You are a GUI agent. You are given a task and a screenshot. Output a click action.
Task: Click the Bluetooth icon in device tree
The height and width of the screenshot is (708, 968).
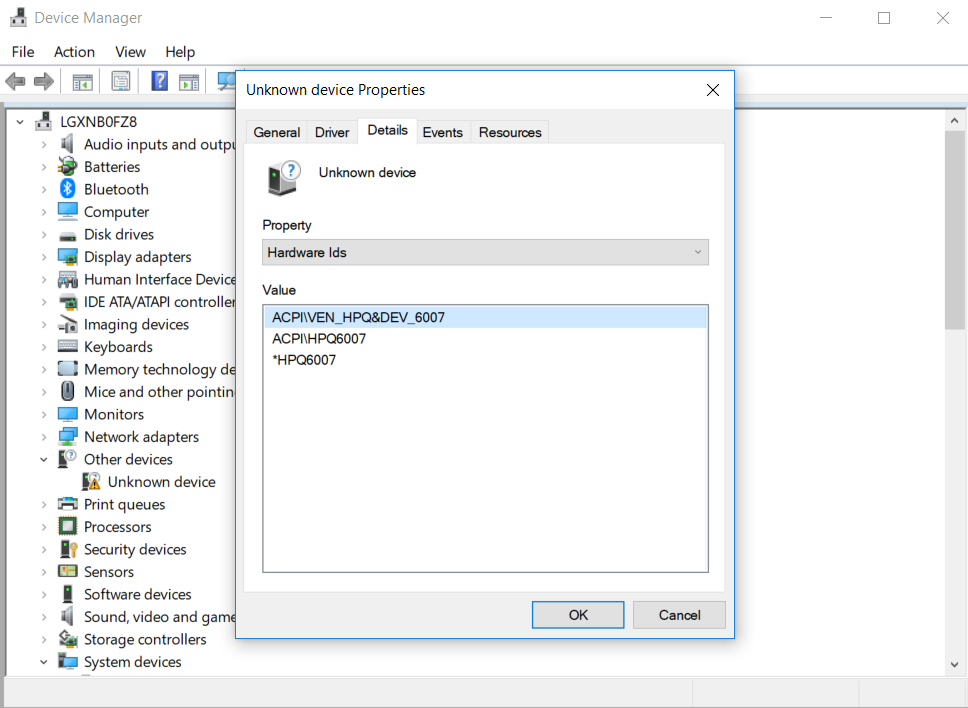68,189
